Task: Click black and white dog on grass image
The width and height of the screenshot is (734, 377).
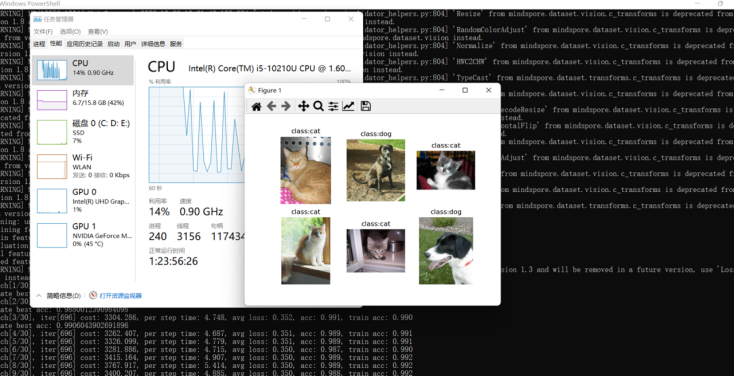Action: [446, 251]
